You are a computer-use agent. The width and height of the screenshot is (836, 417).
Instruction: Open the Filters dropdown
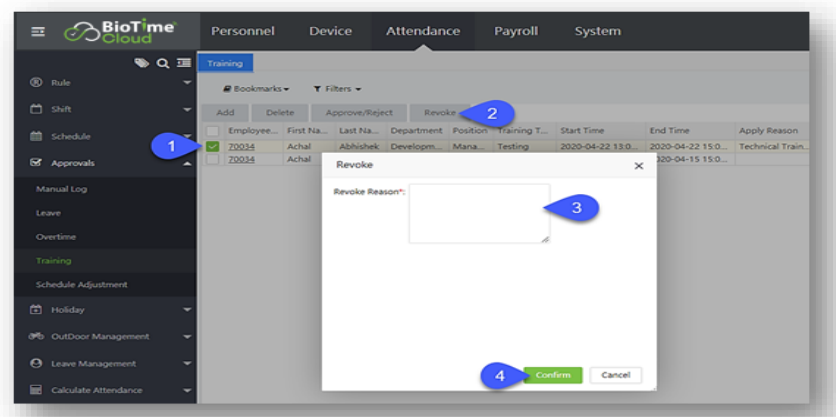[336, 89]
